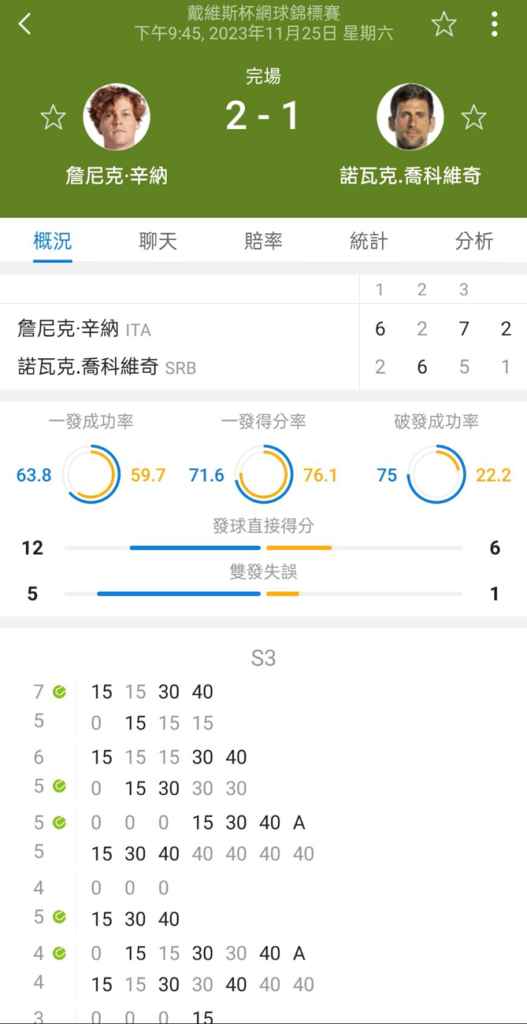Screen dimensions: 527x1024
Task: Select the 統計 tab
Action: (368, 241)
